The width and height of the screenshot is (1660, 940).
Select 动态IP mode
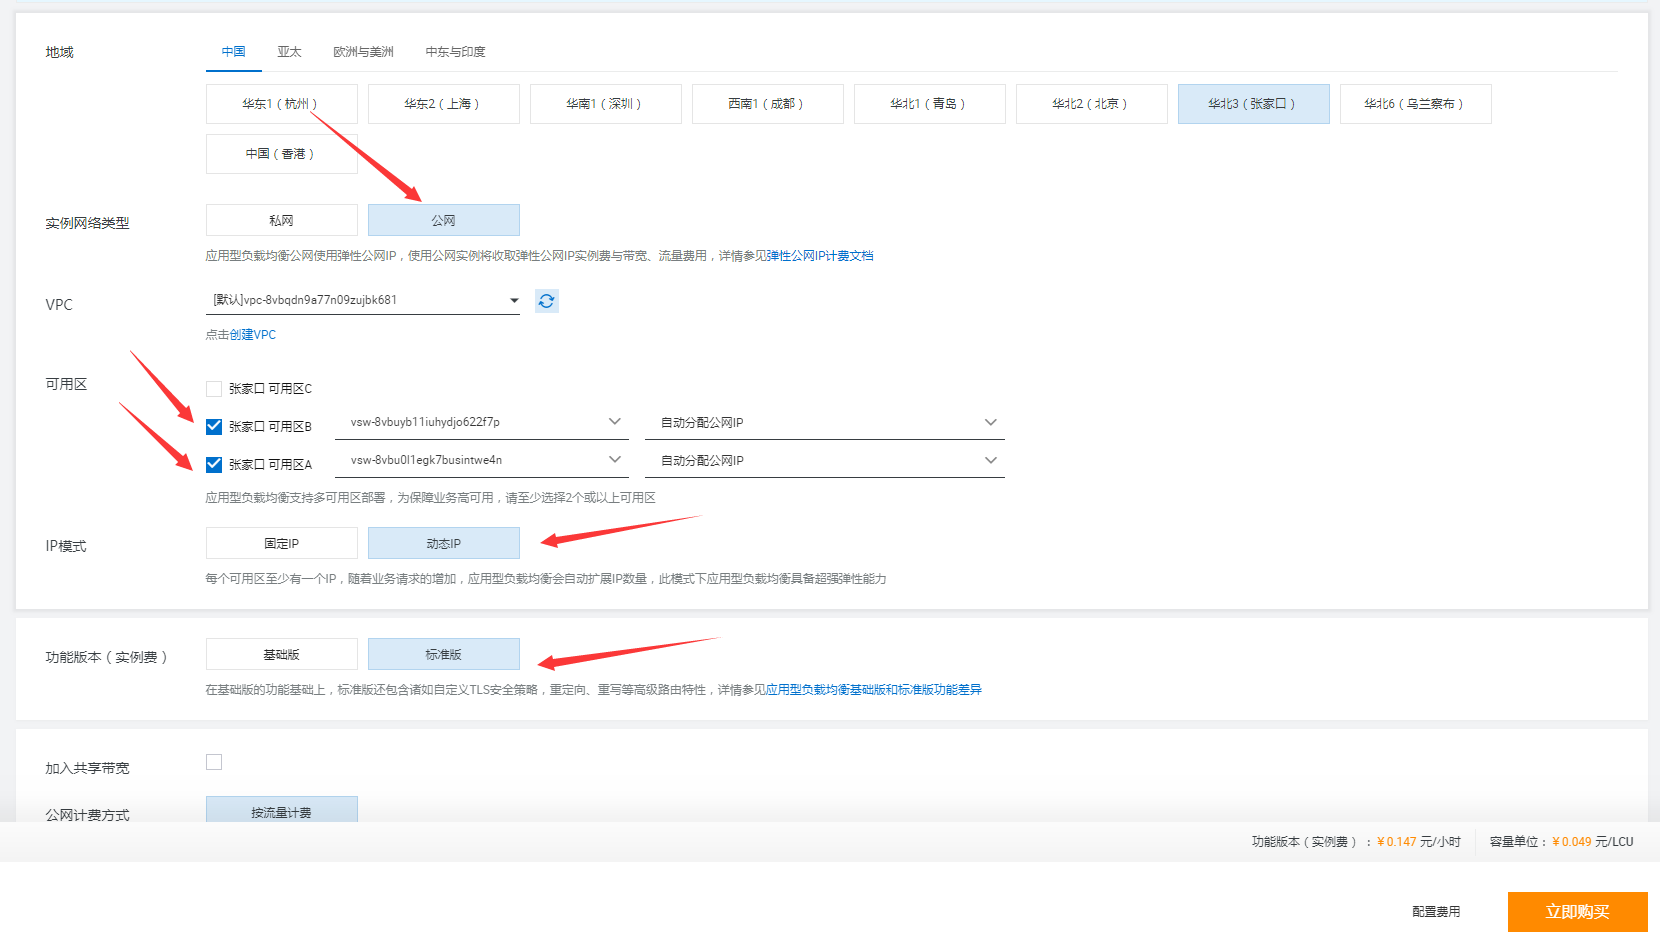point(444,543)
